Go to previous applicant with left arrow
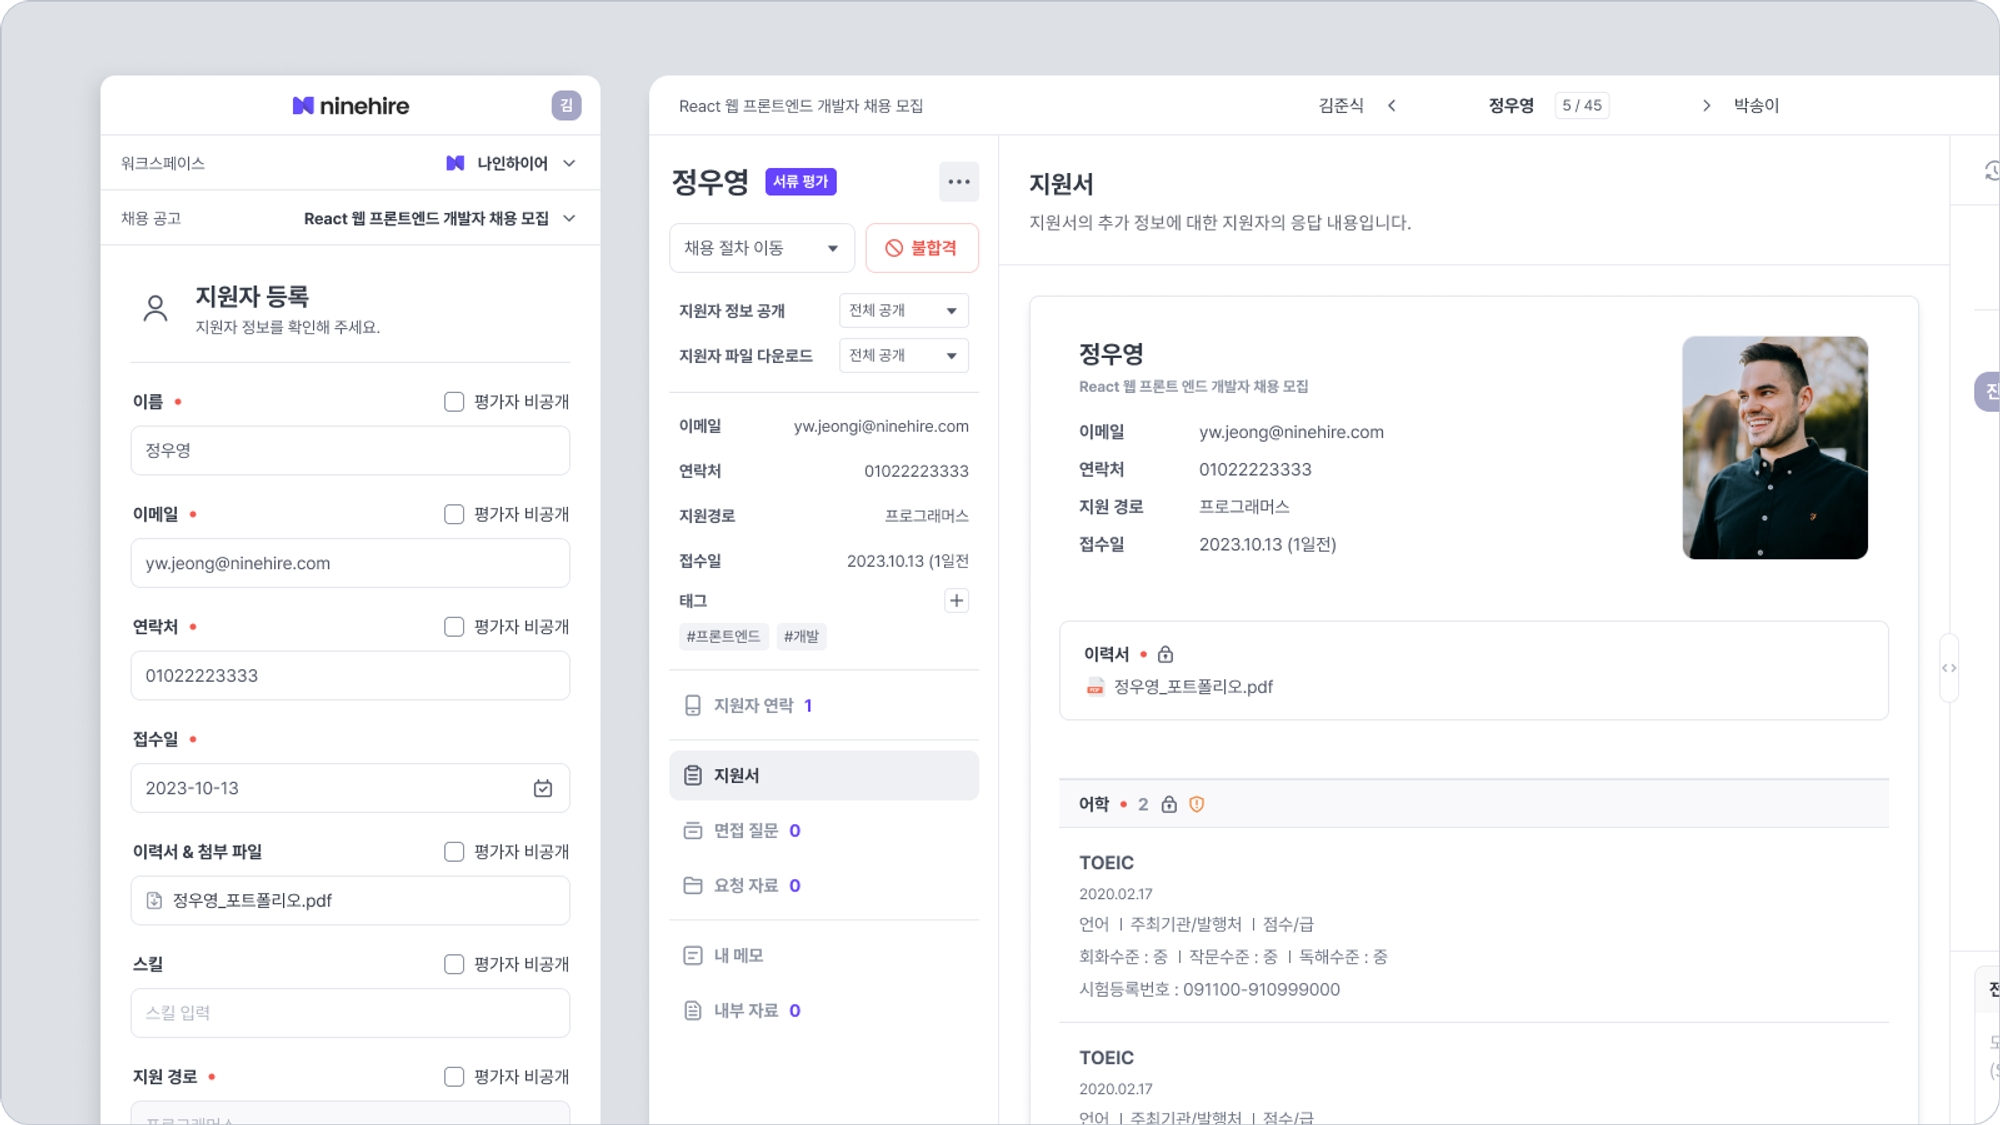 tap(1392, 106)
